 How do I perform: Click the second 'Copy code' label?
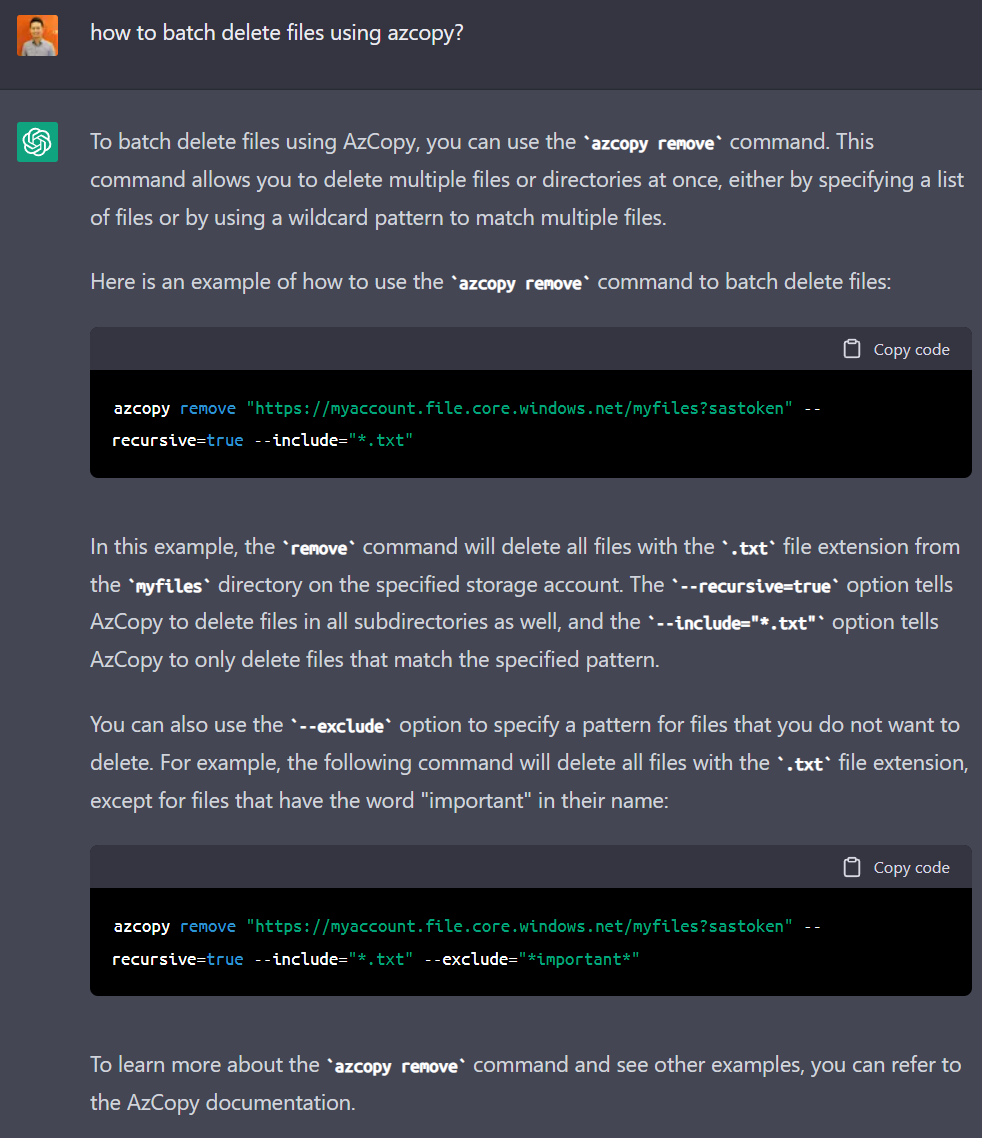911,868
